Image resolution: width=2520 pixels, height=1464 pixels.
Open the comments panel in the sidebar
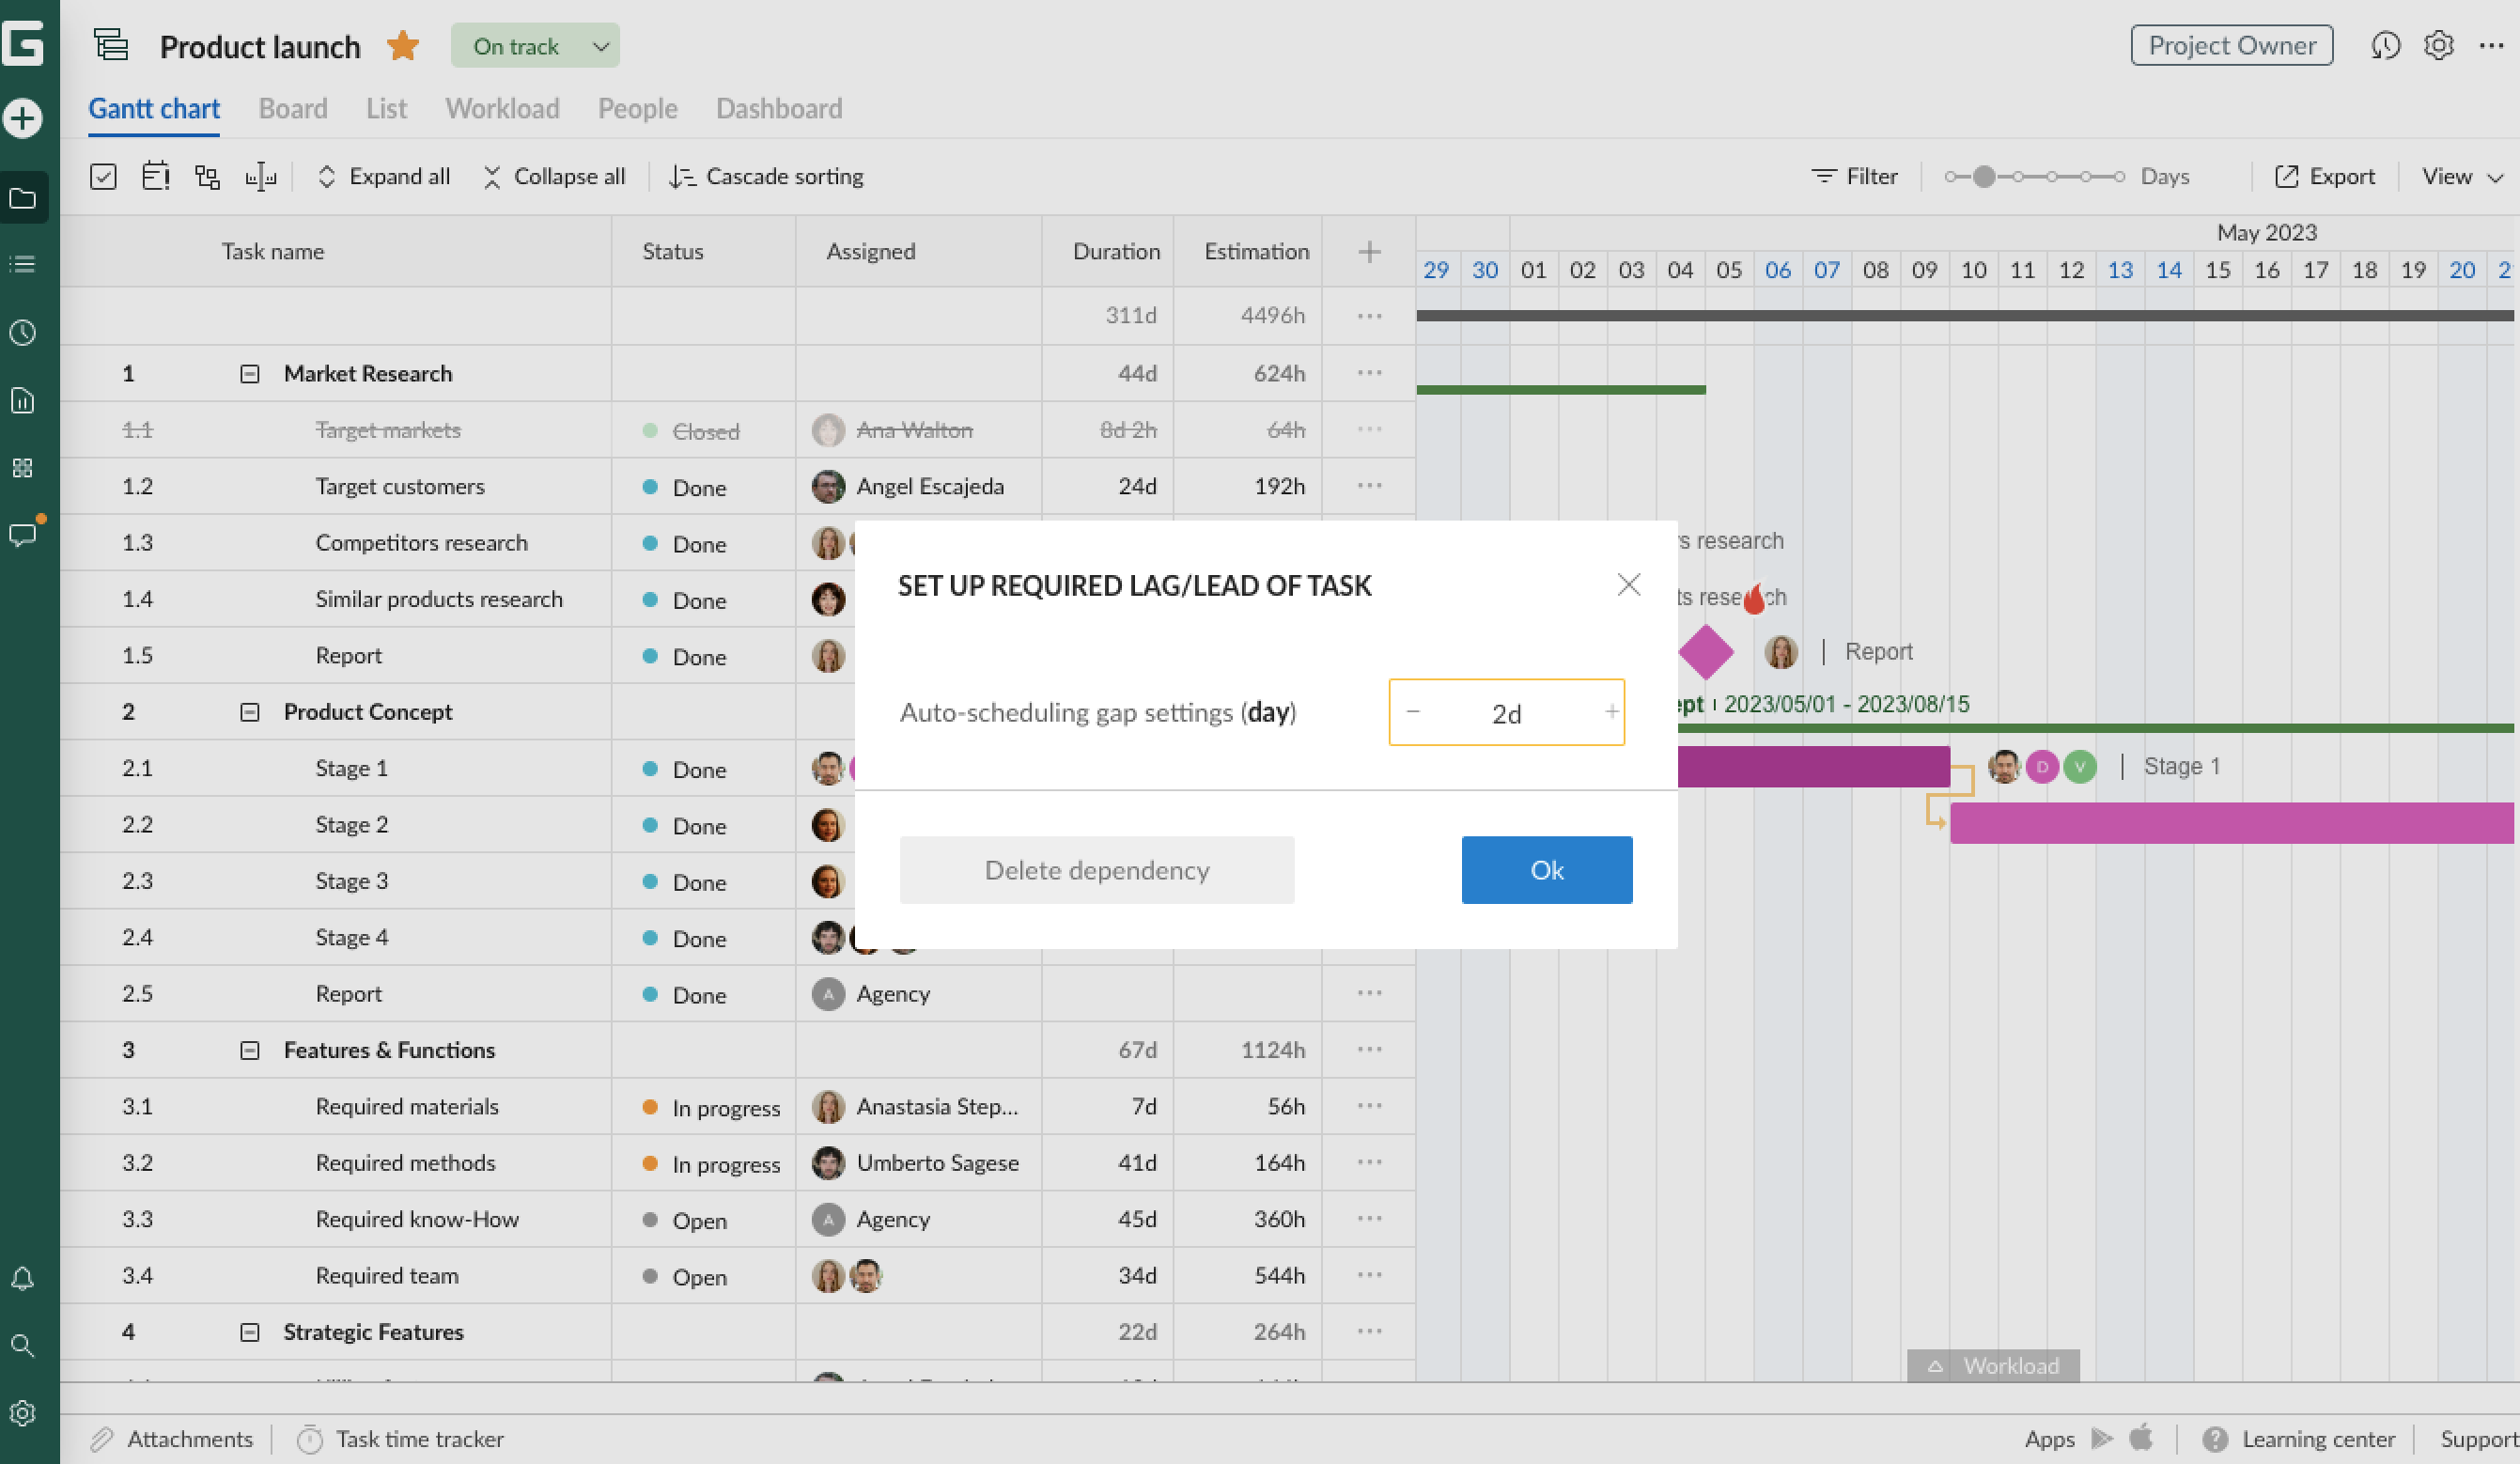(x=23, y=535)
